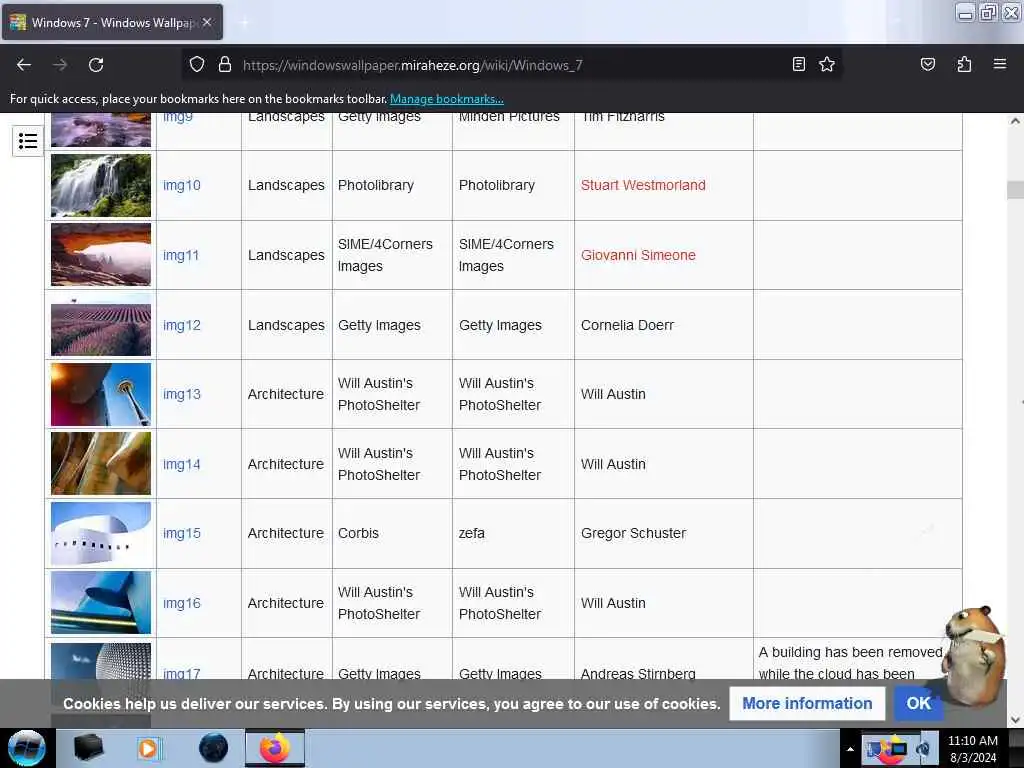Open the taskbar clock showing 11:10 AM
The width and height of the screenshot is (1024, 768).
pos(972,748)
